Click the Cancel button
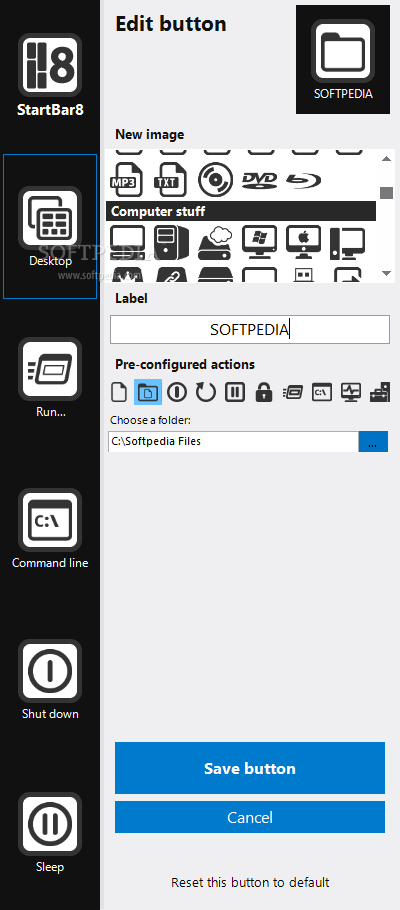This screenshot has width=400, height=910. [x=250, y=817]
